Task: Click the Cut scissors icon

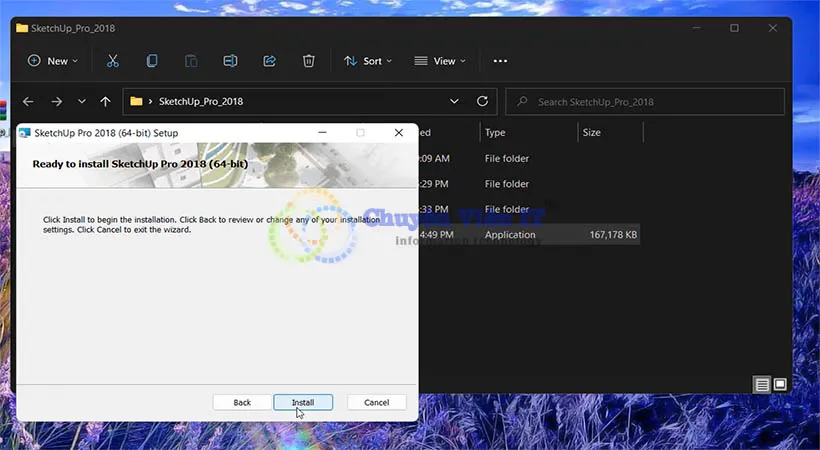Action: point(112,61)
